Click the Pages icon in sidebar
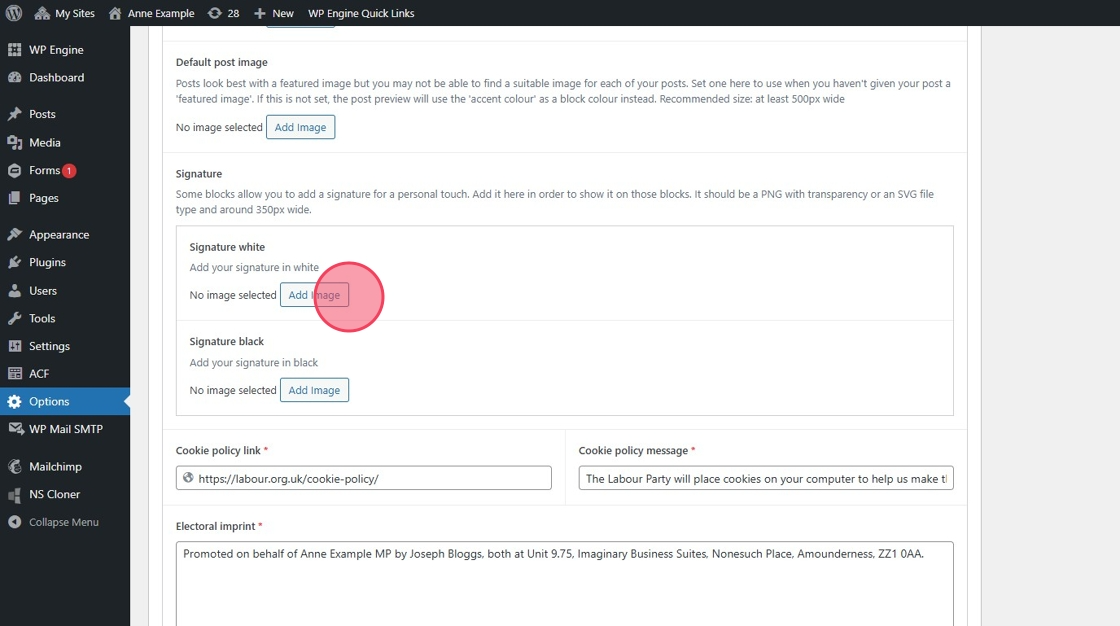 pos(14,198)
